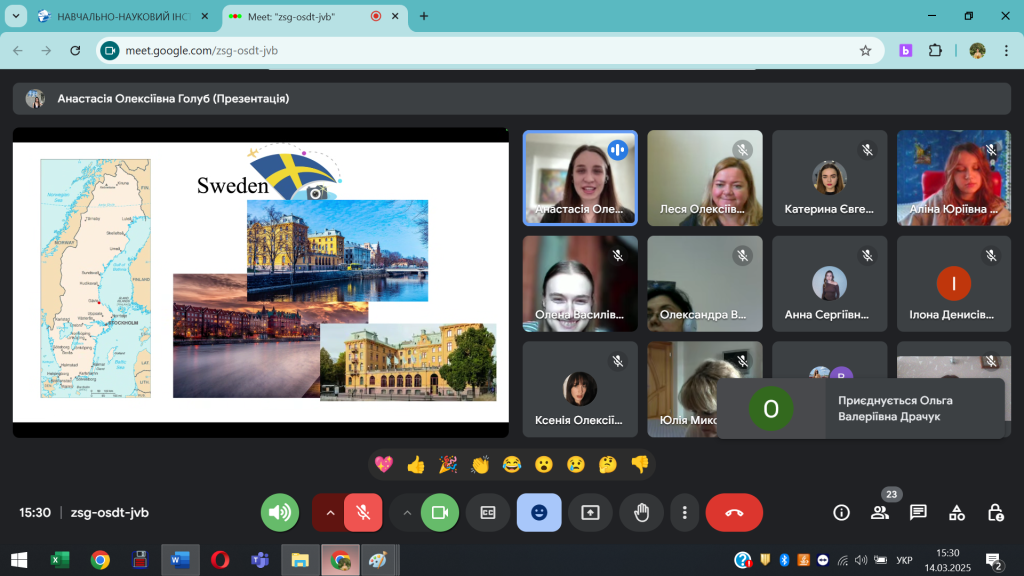1024x576 pixels.
Task: Open host controls lock icon
Action: click(995, 513)
